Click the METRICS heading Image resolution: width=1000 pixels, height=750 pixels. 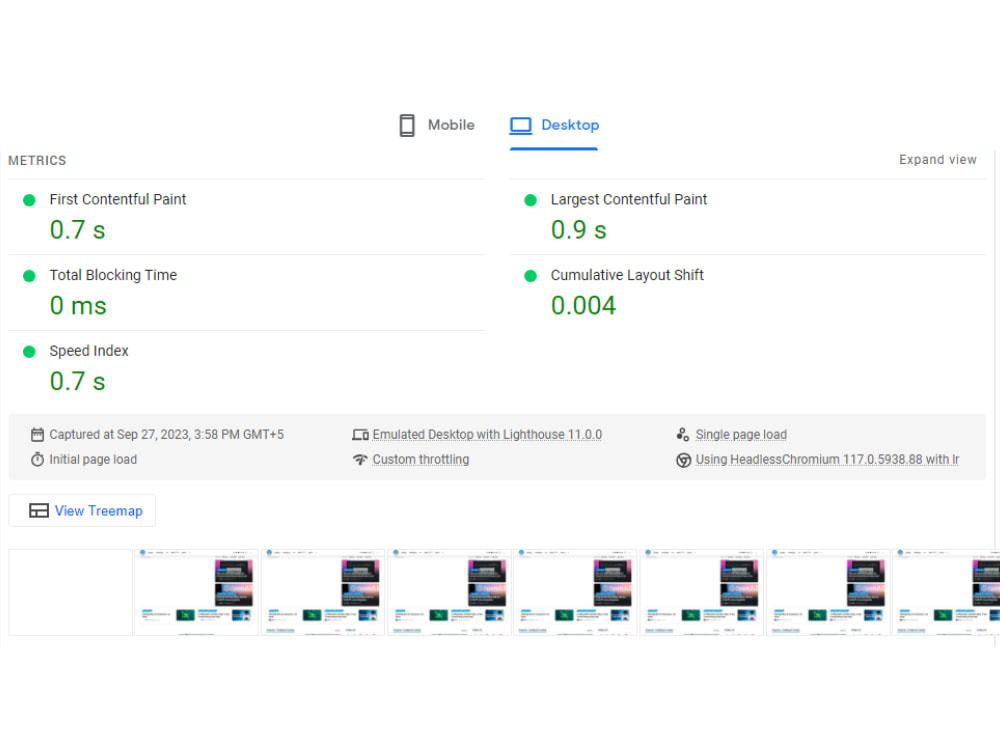click(x=37, y=161)
